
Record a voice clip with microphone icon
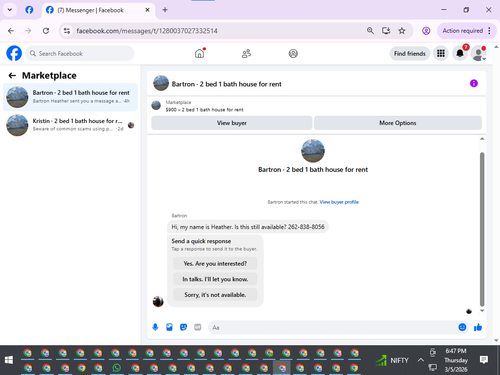point(155,327)
